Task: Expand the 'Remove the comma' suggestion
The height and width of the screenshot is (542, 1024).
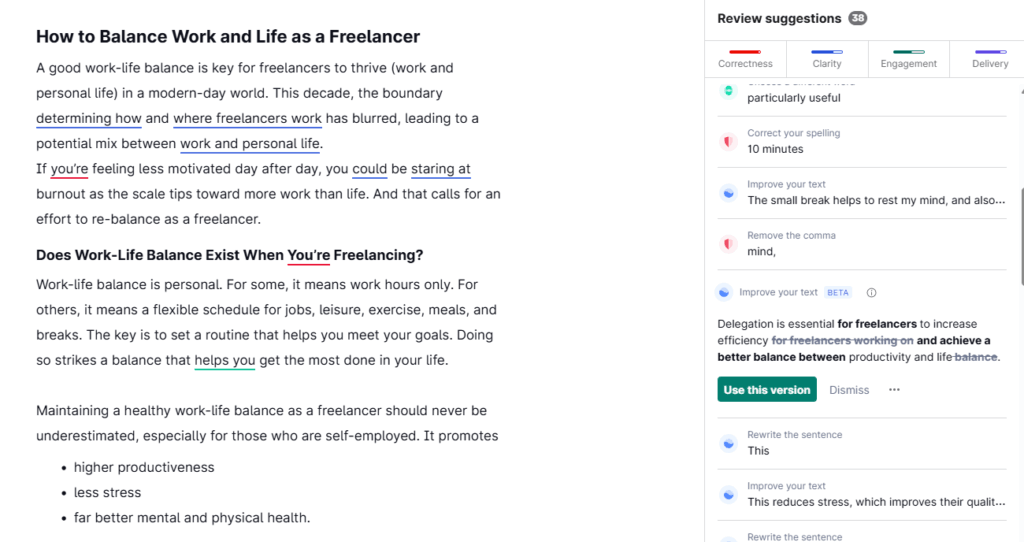Action: pos(862,244)
